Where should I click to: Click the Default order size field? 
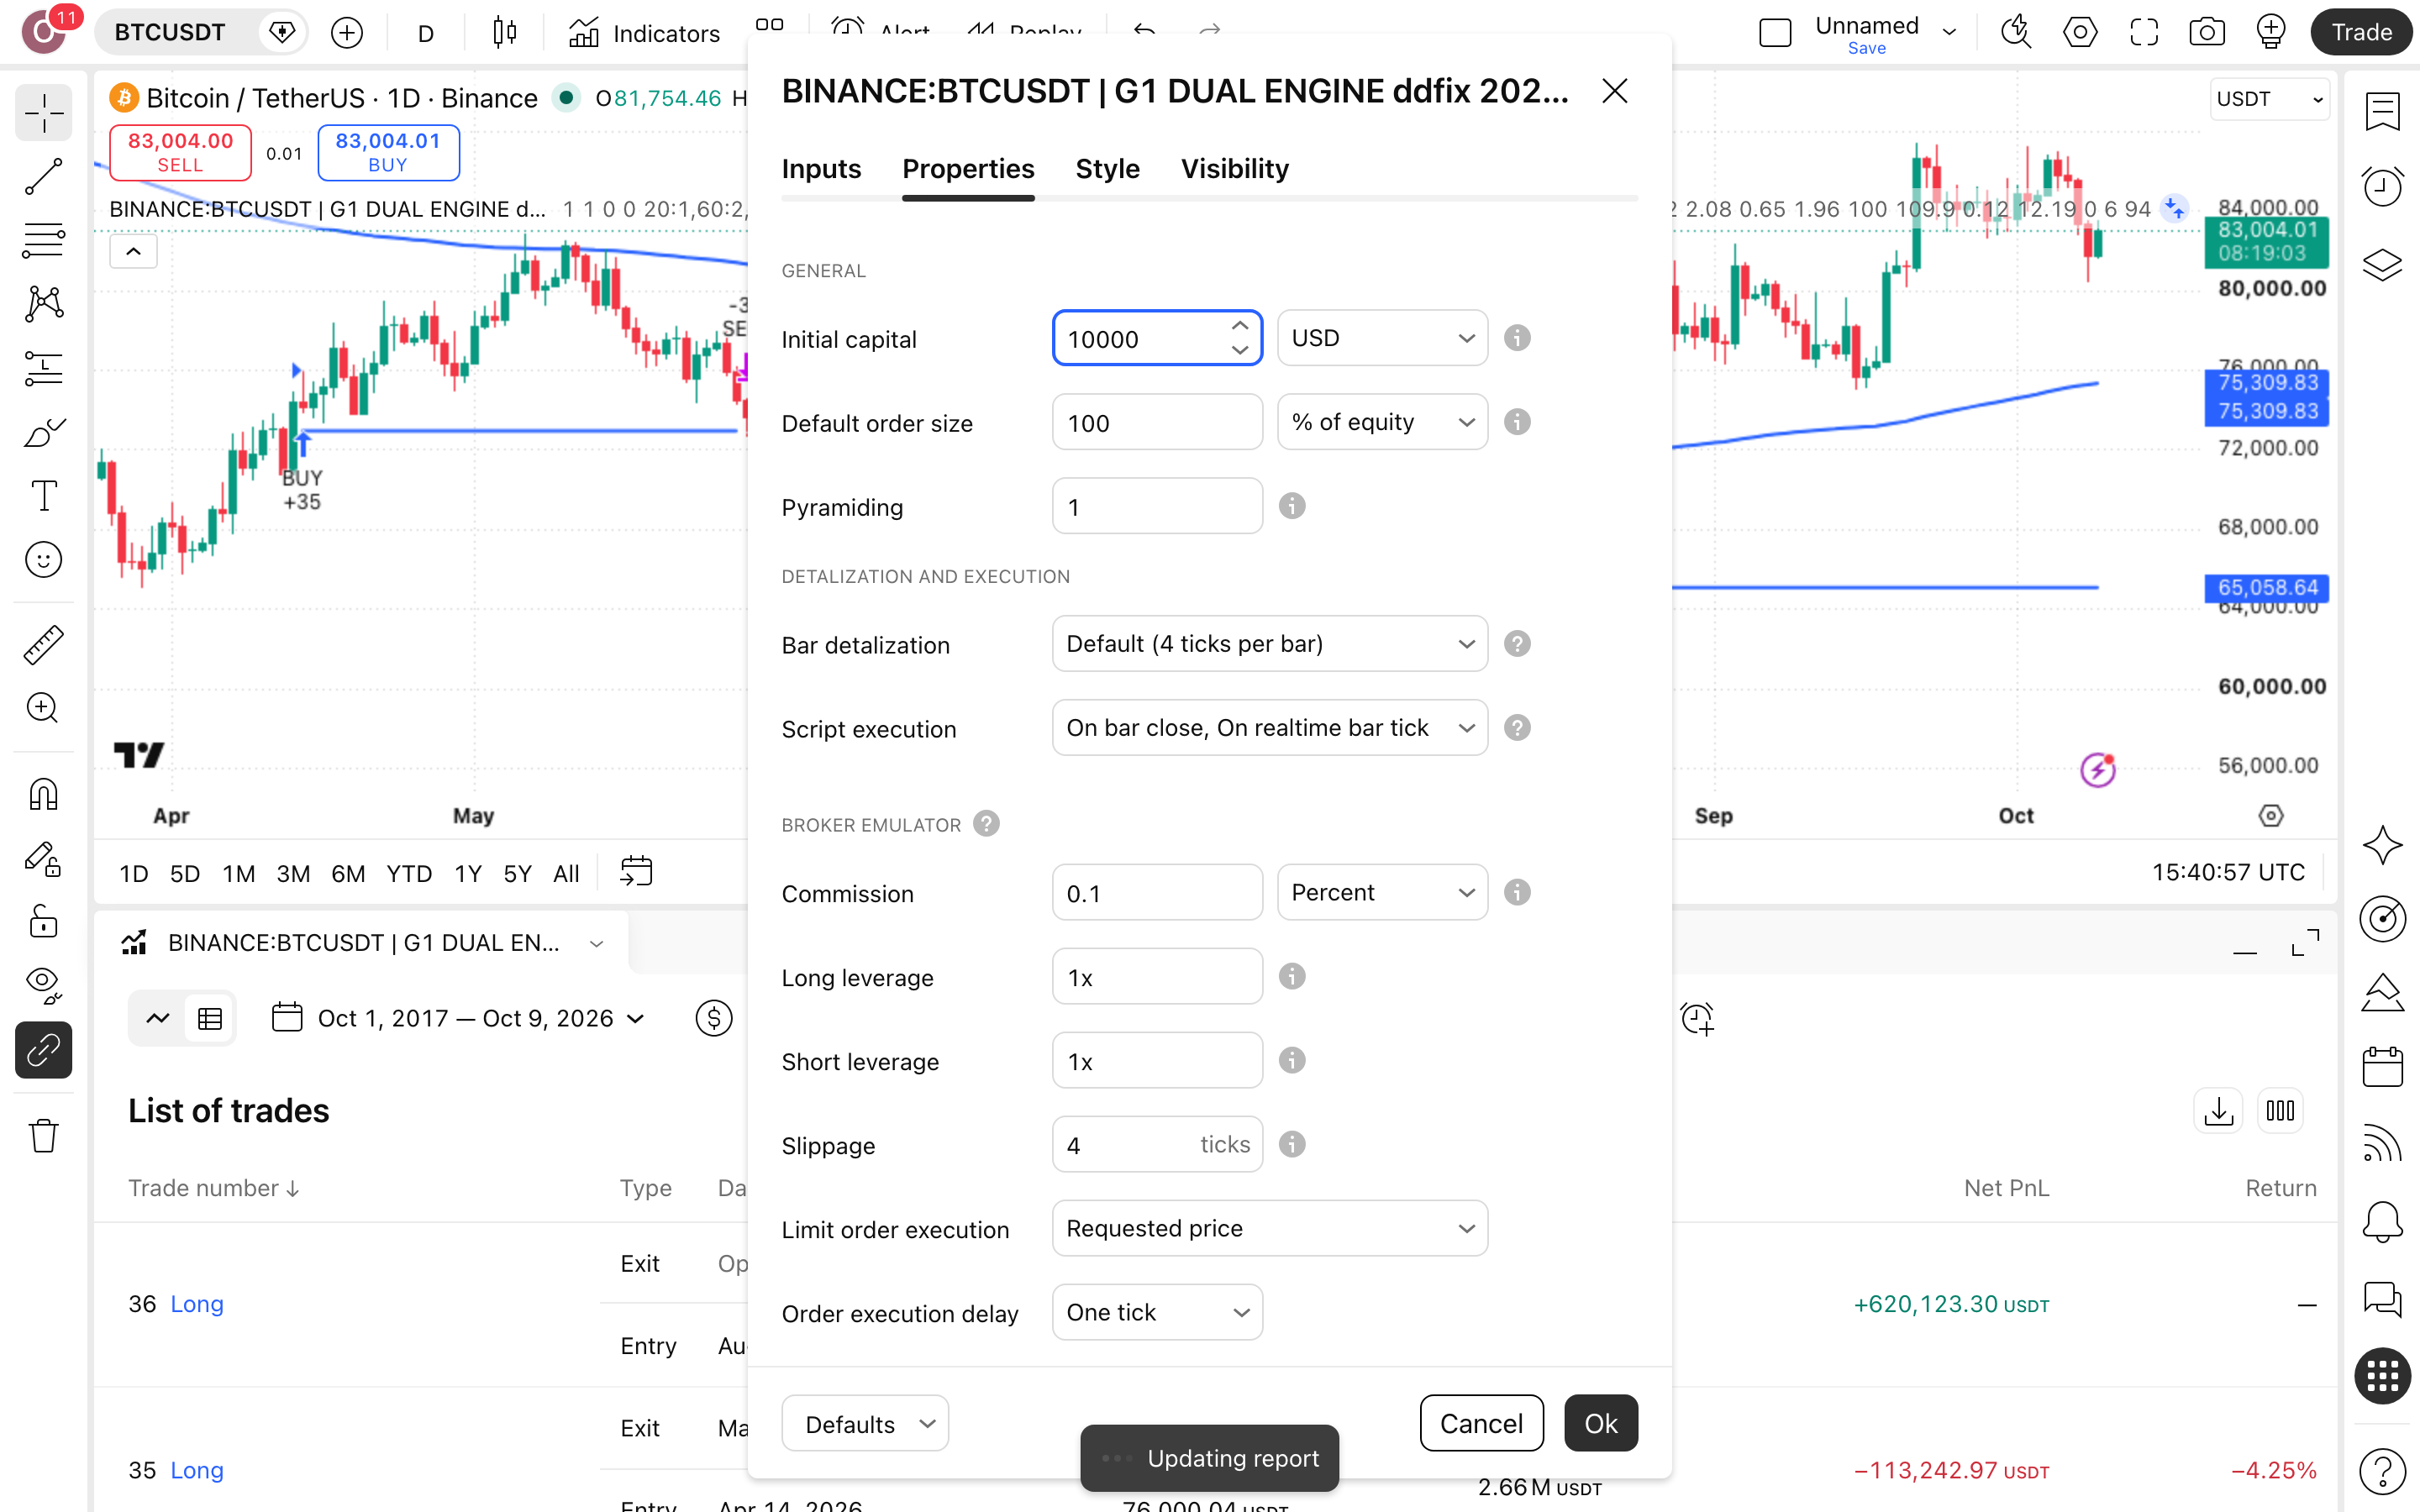(1157, 422)
